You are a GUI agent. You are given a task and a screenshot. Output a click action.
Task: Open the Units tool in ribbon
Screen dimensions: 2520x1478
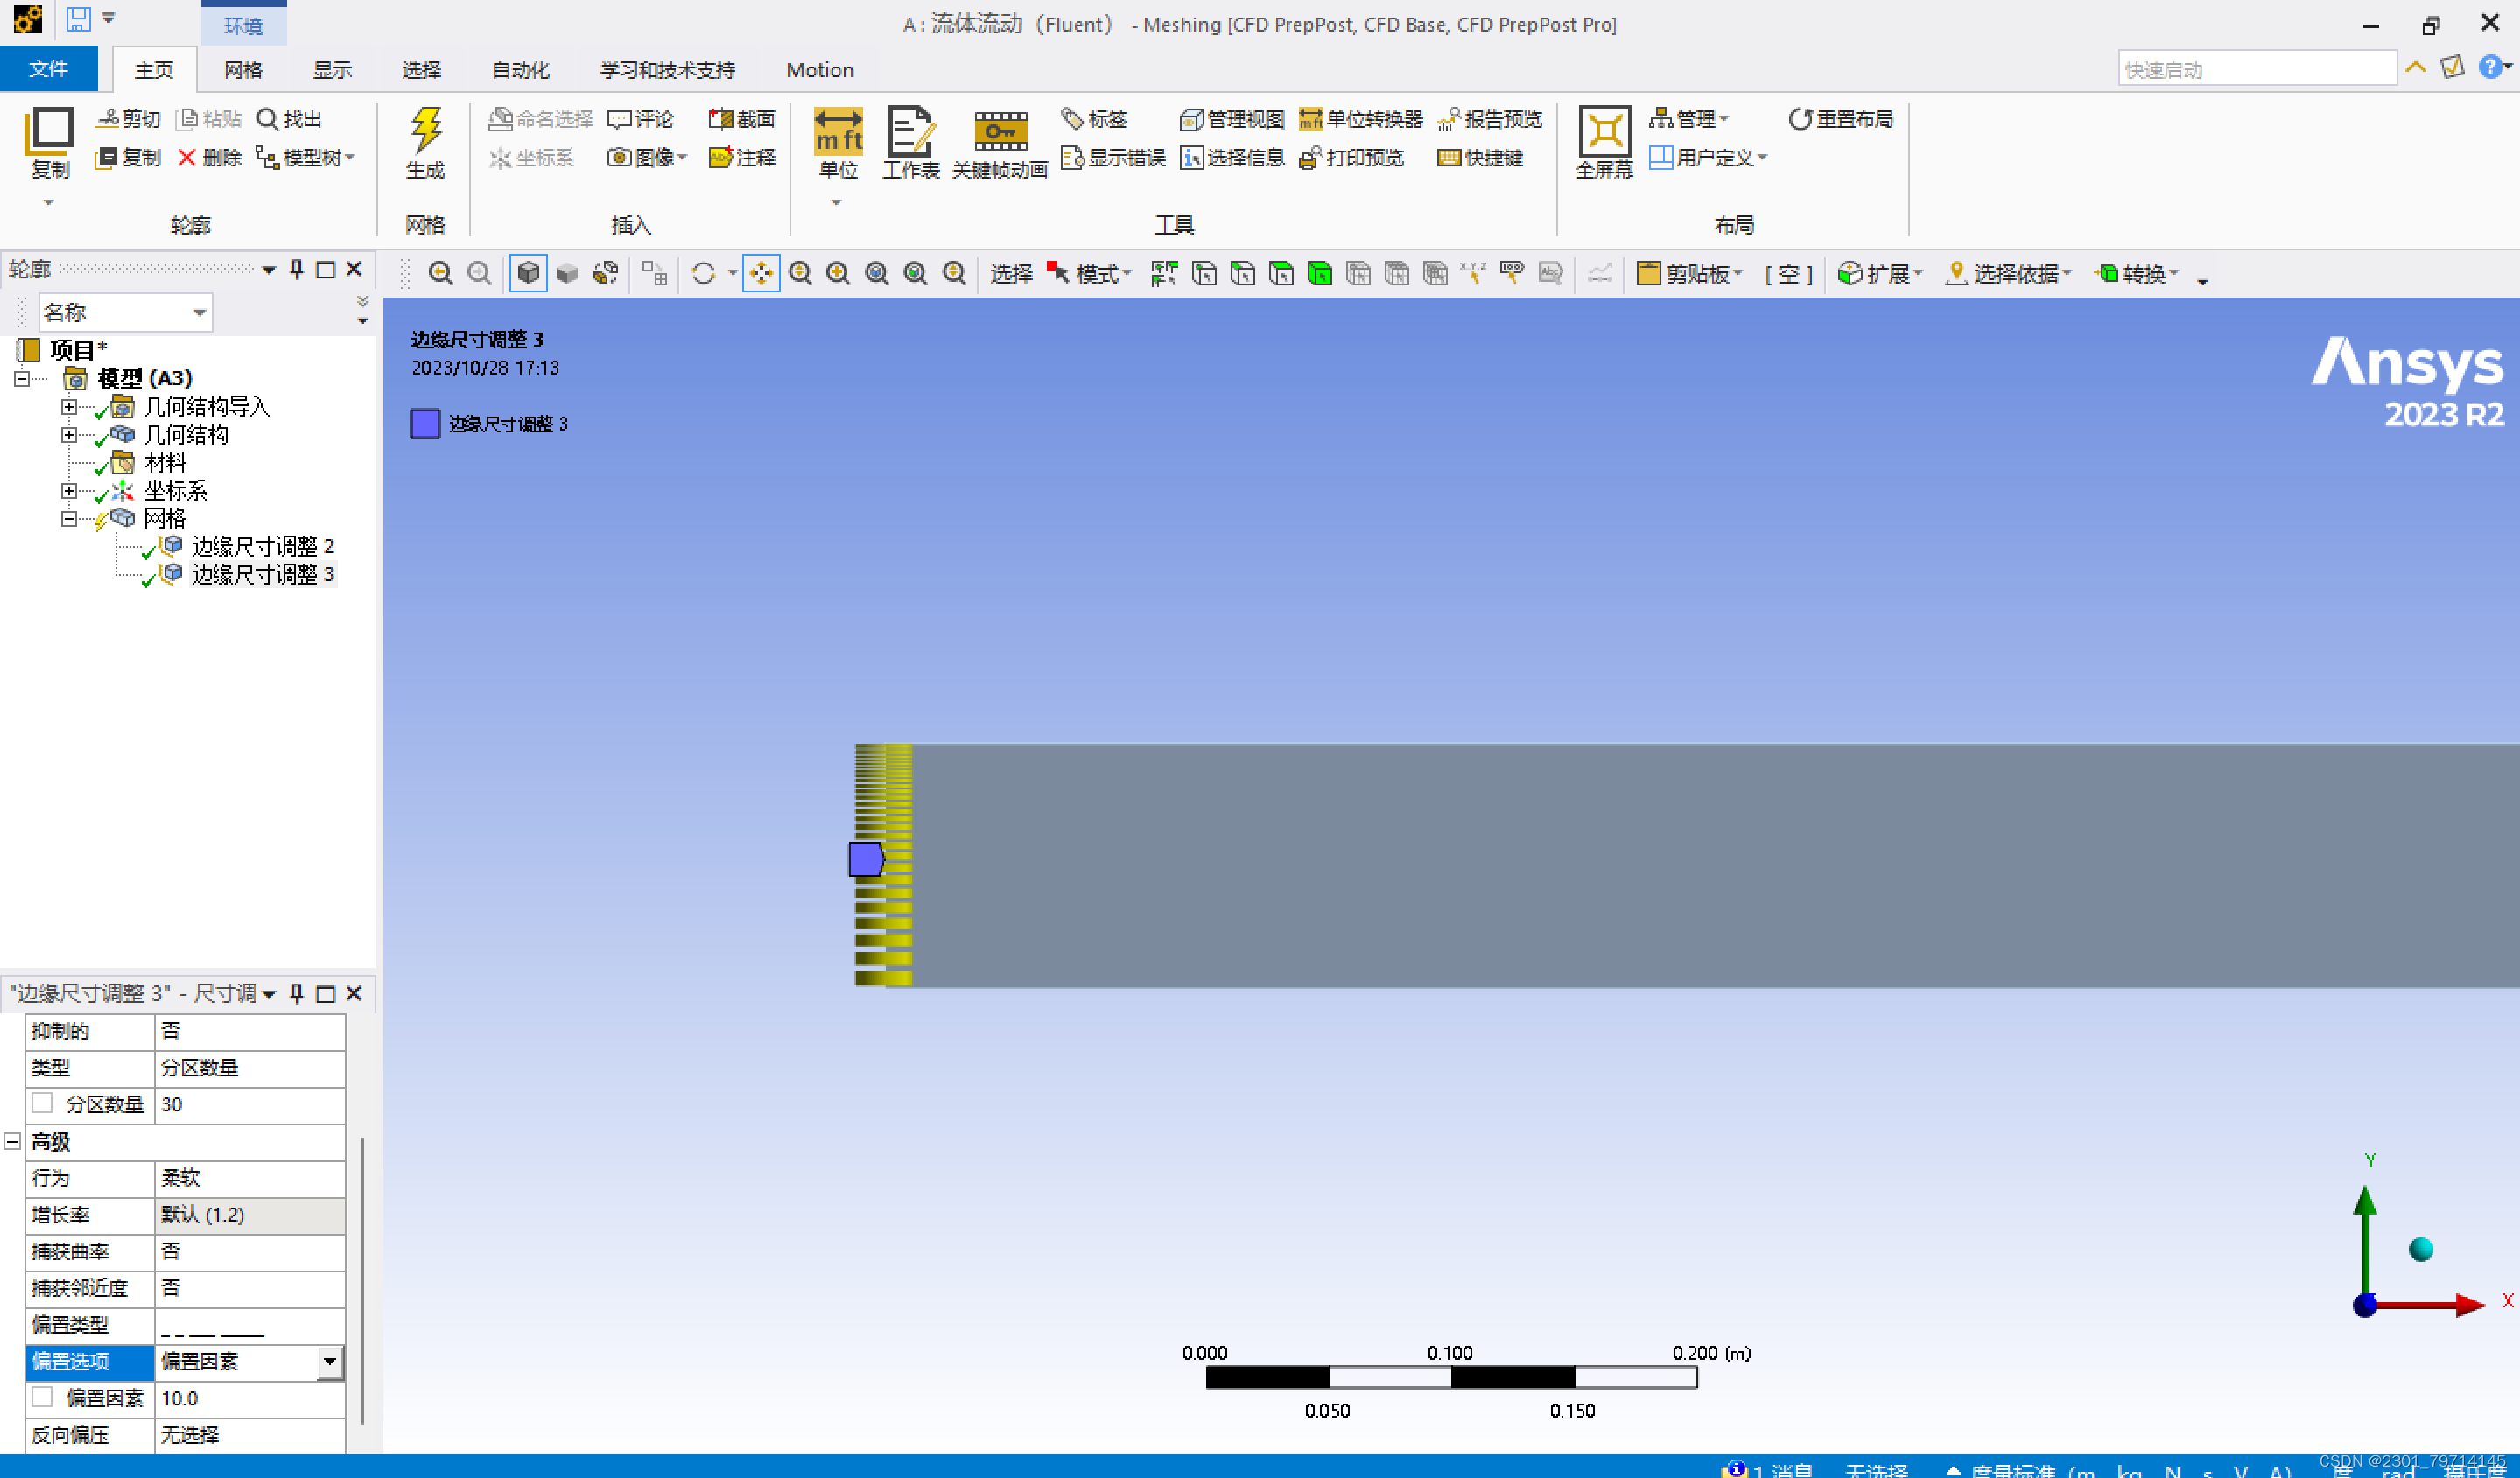(x=837, y=132)
